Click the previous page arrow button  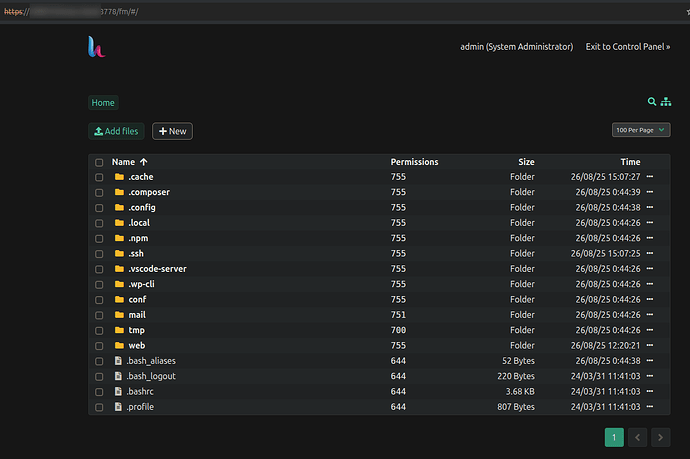coord(637,437)
